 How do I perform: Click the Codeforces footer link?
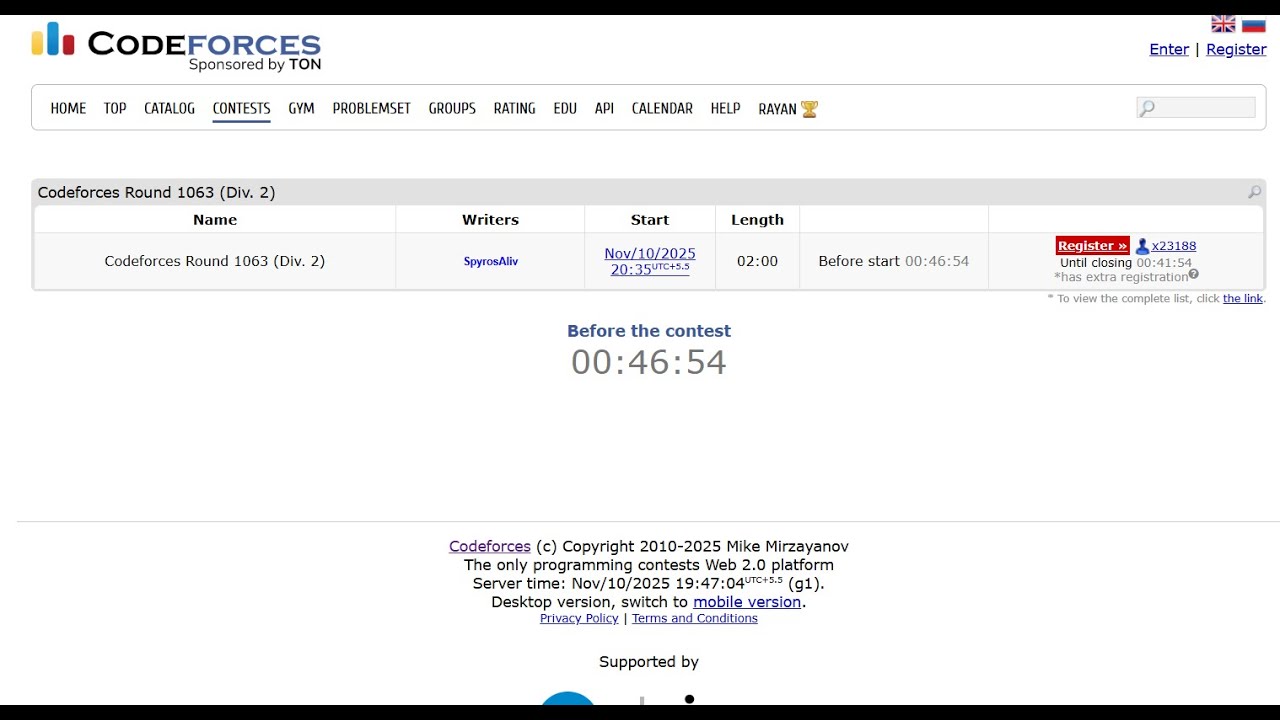pyautogui.click(x=490, y=546)
